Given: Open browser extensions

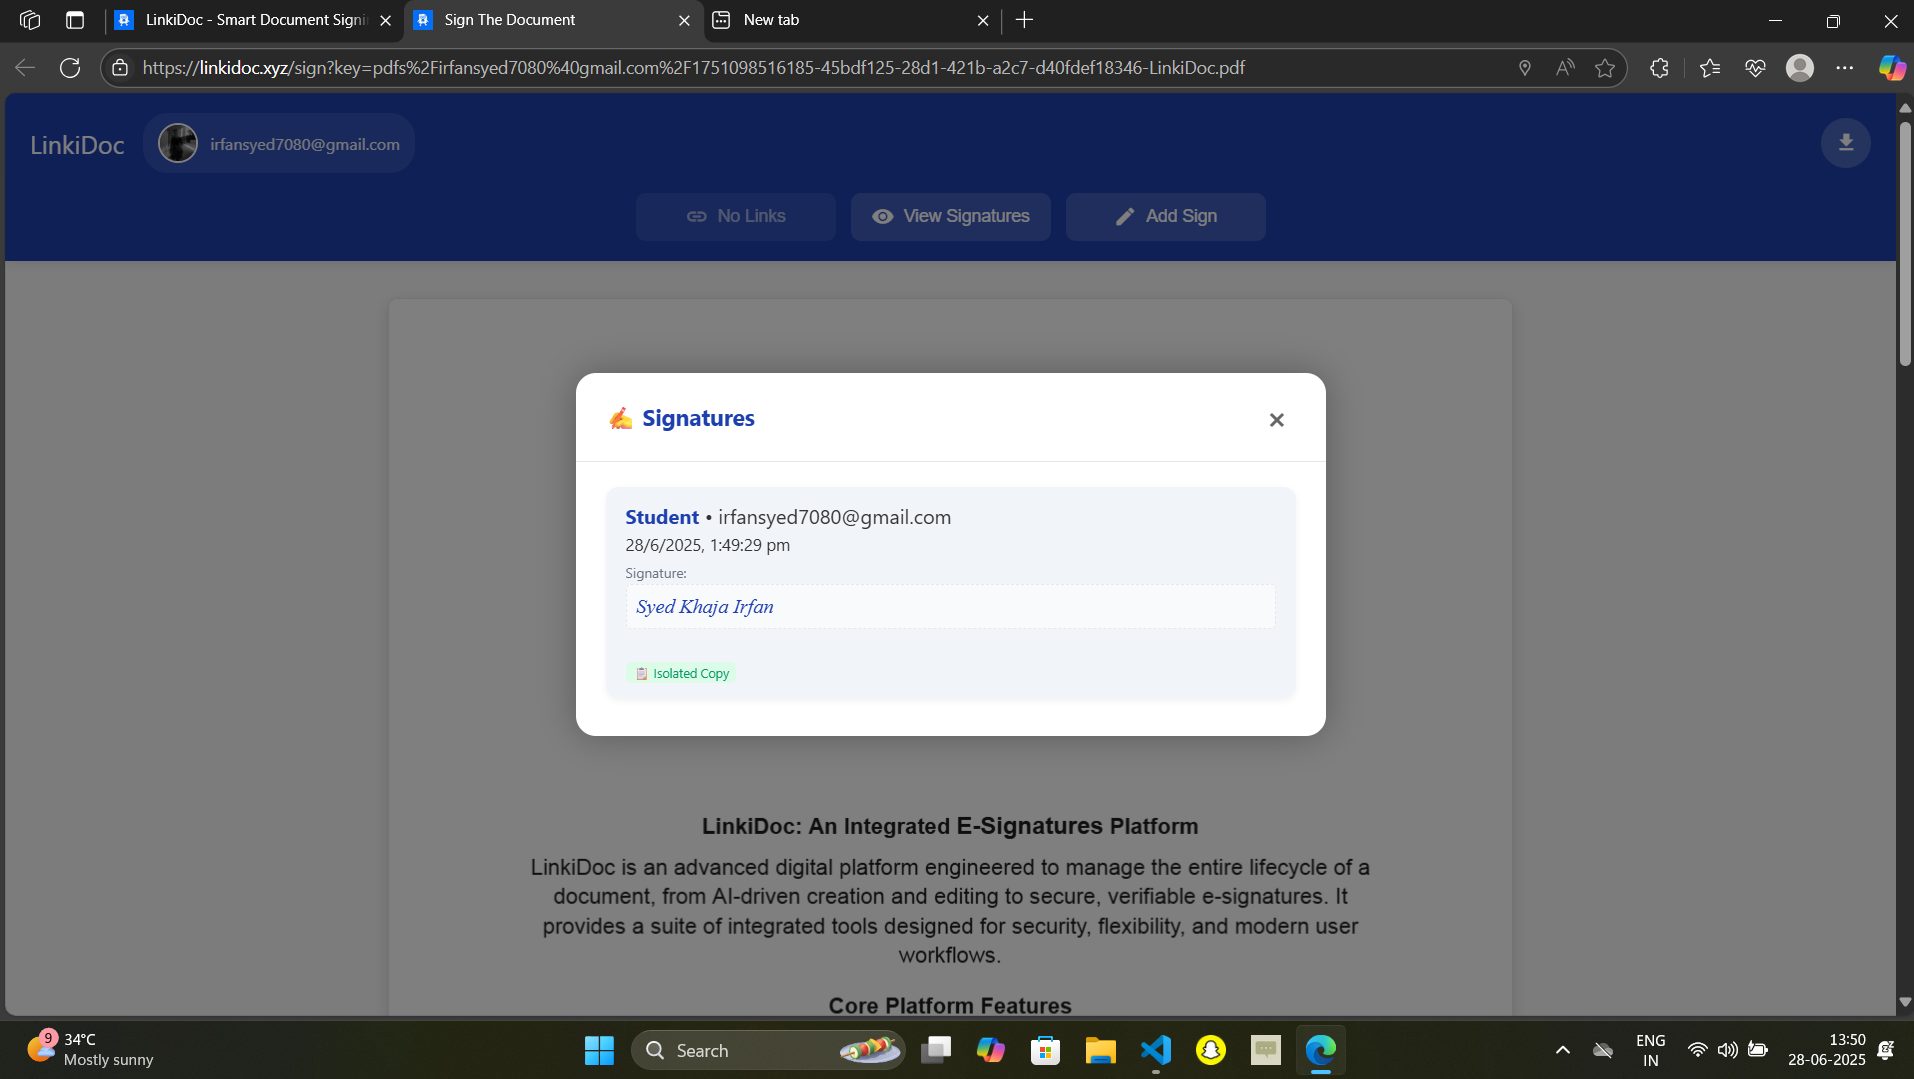Looking at the screenshot, I should (x=1659, y=68).
